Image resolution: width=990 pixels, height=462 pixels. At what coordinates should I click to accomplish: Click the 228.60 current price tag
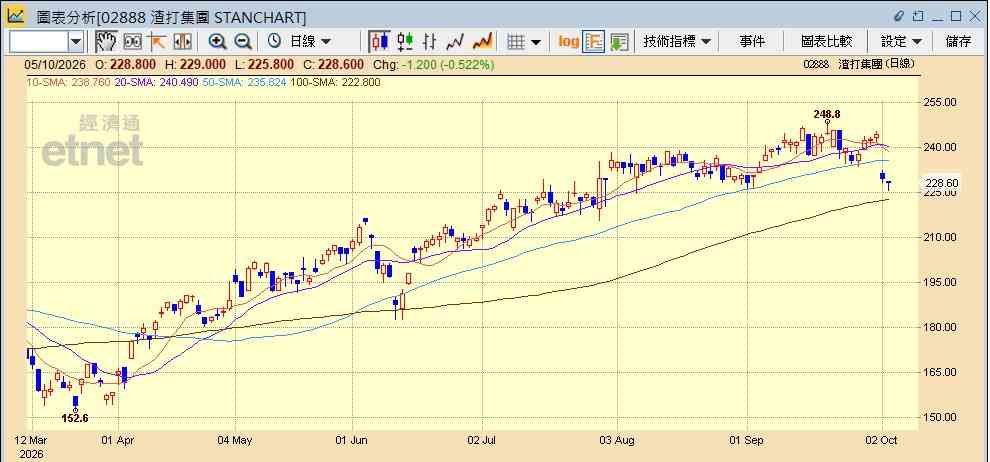941,183
